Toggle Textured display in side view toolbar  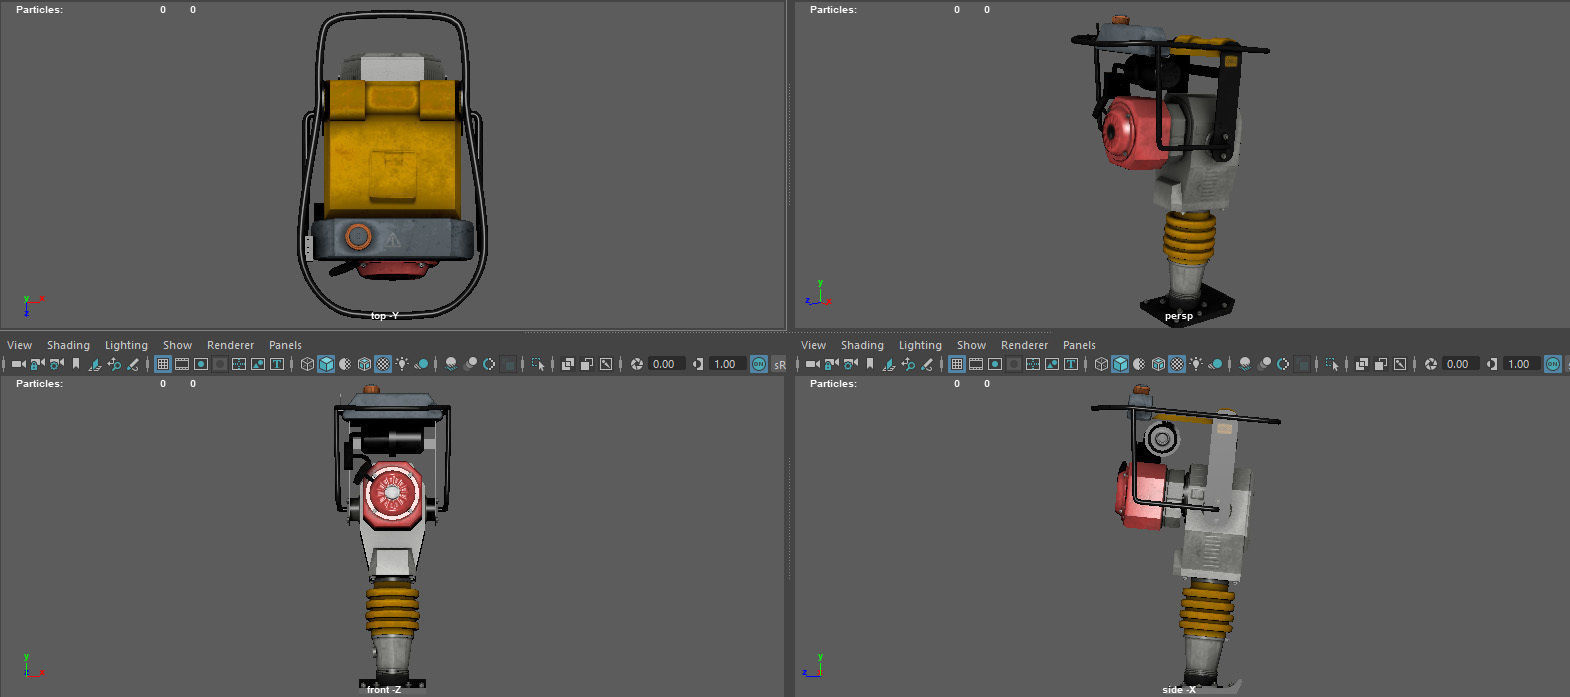(1177, 364)
